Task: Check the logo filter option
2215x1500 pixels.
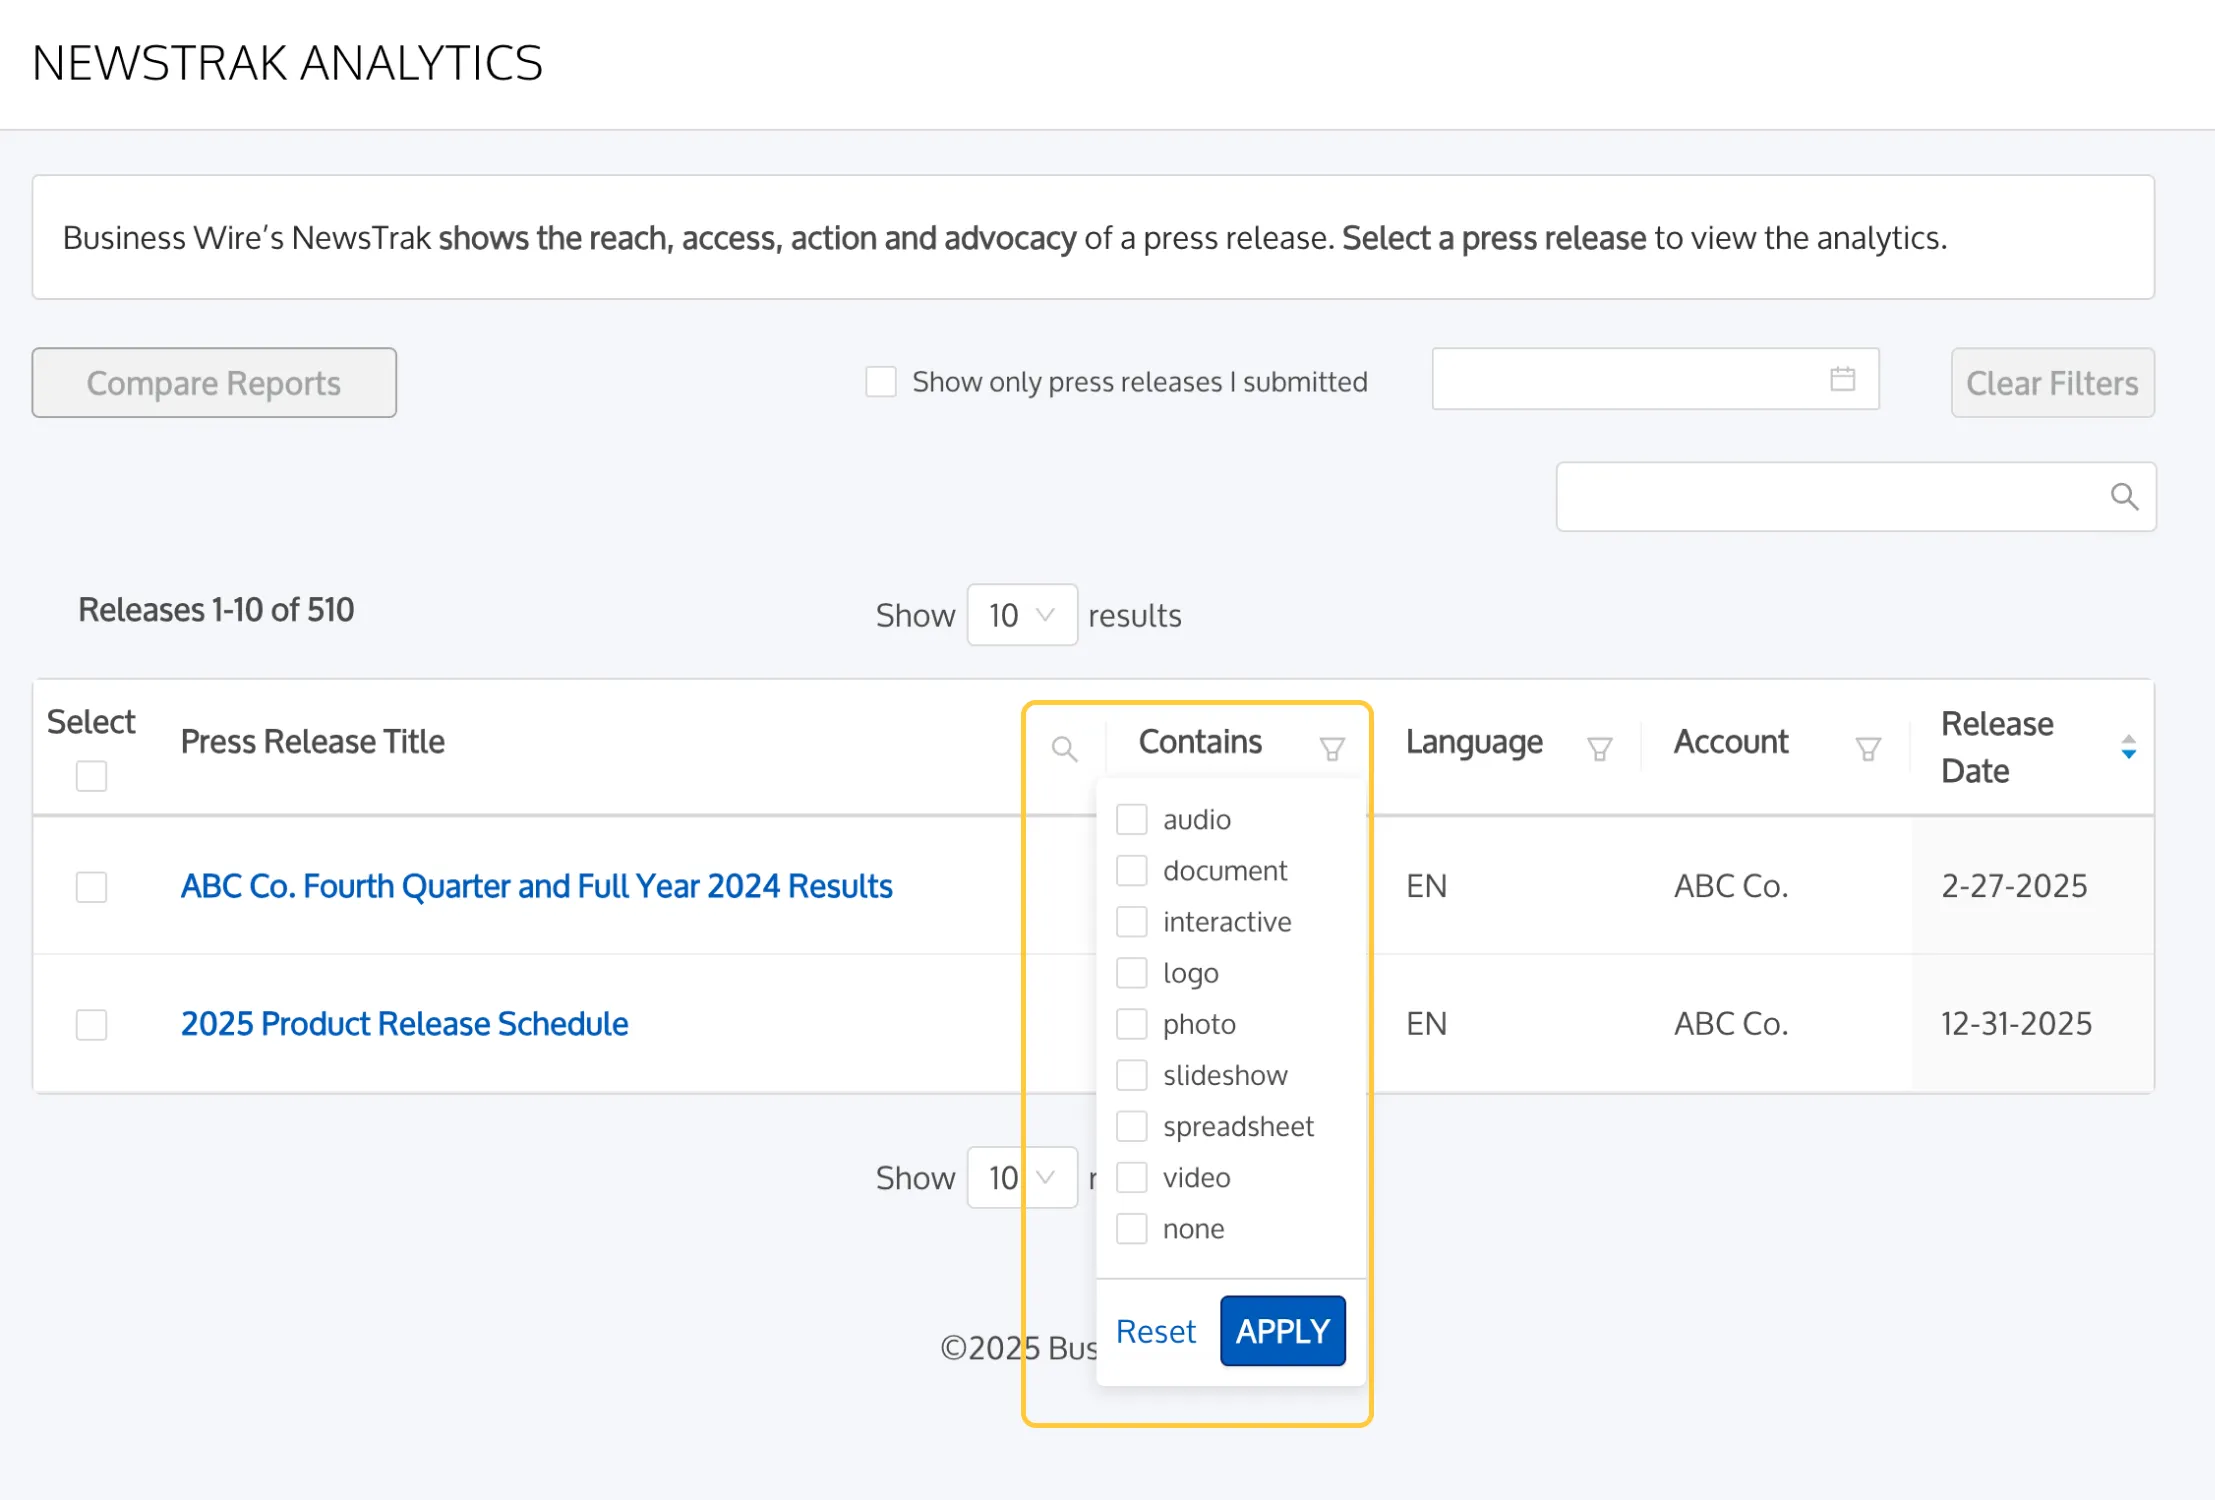Action: pos(1131,972)
